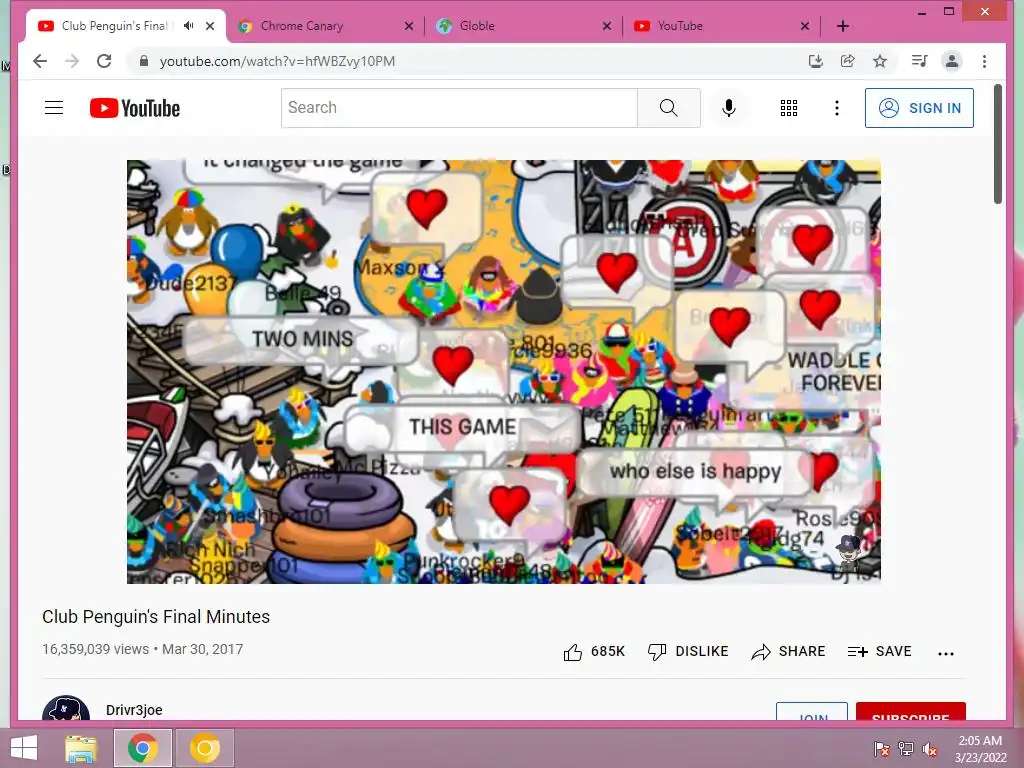The image size is (1024, 768).
Task: Reload the current YouTube page
Action: point(104,61)
